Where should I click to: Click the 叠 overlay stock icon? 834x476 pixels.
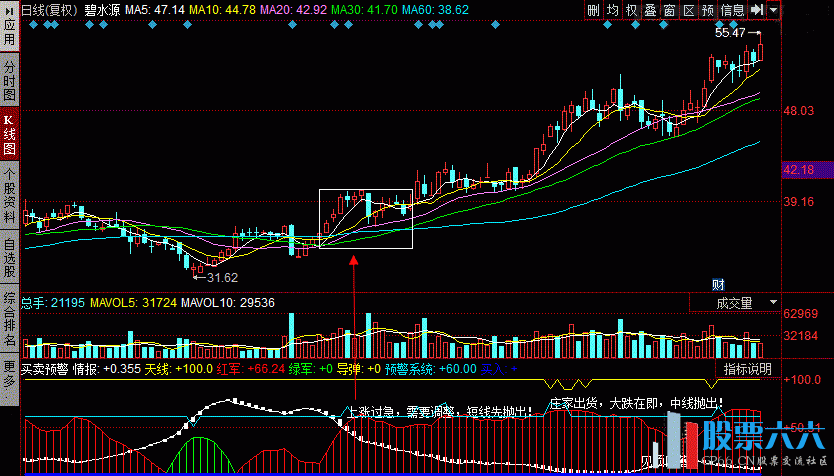(651, 10)
